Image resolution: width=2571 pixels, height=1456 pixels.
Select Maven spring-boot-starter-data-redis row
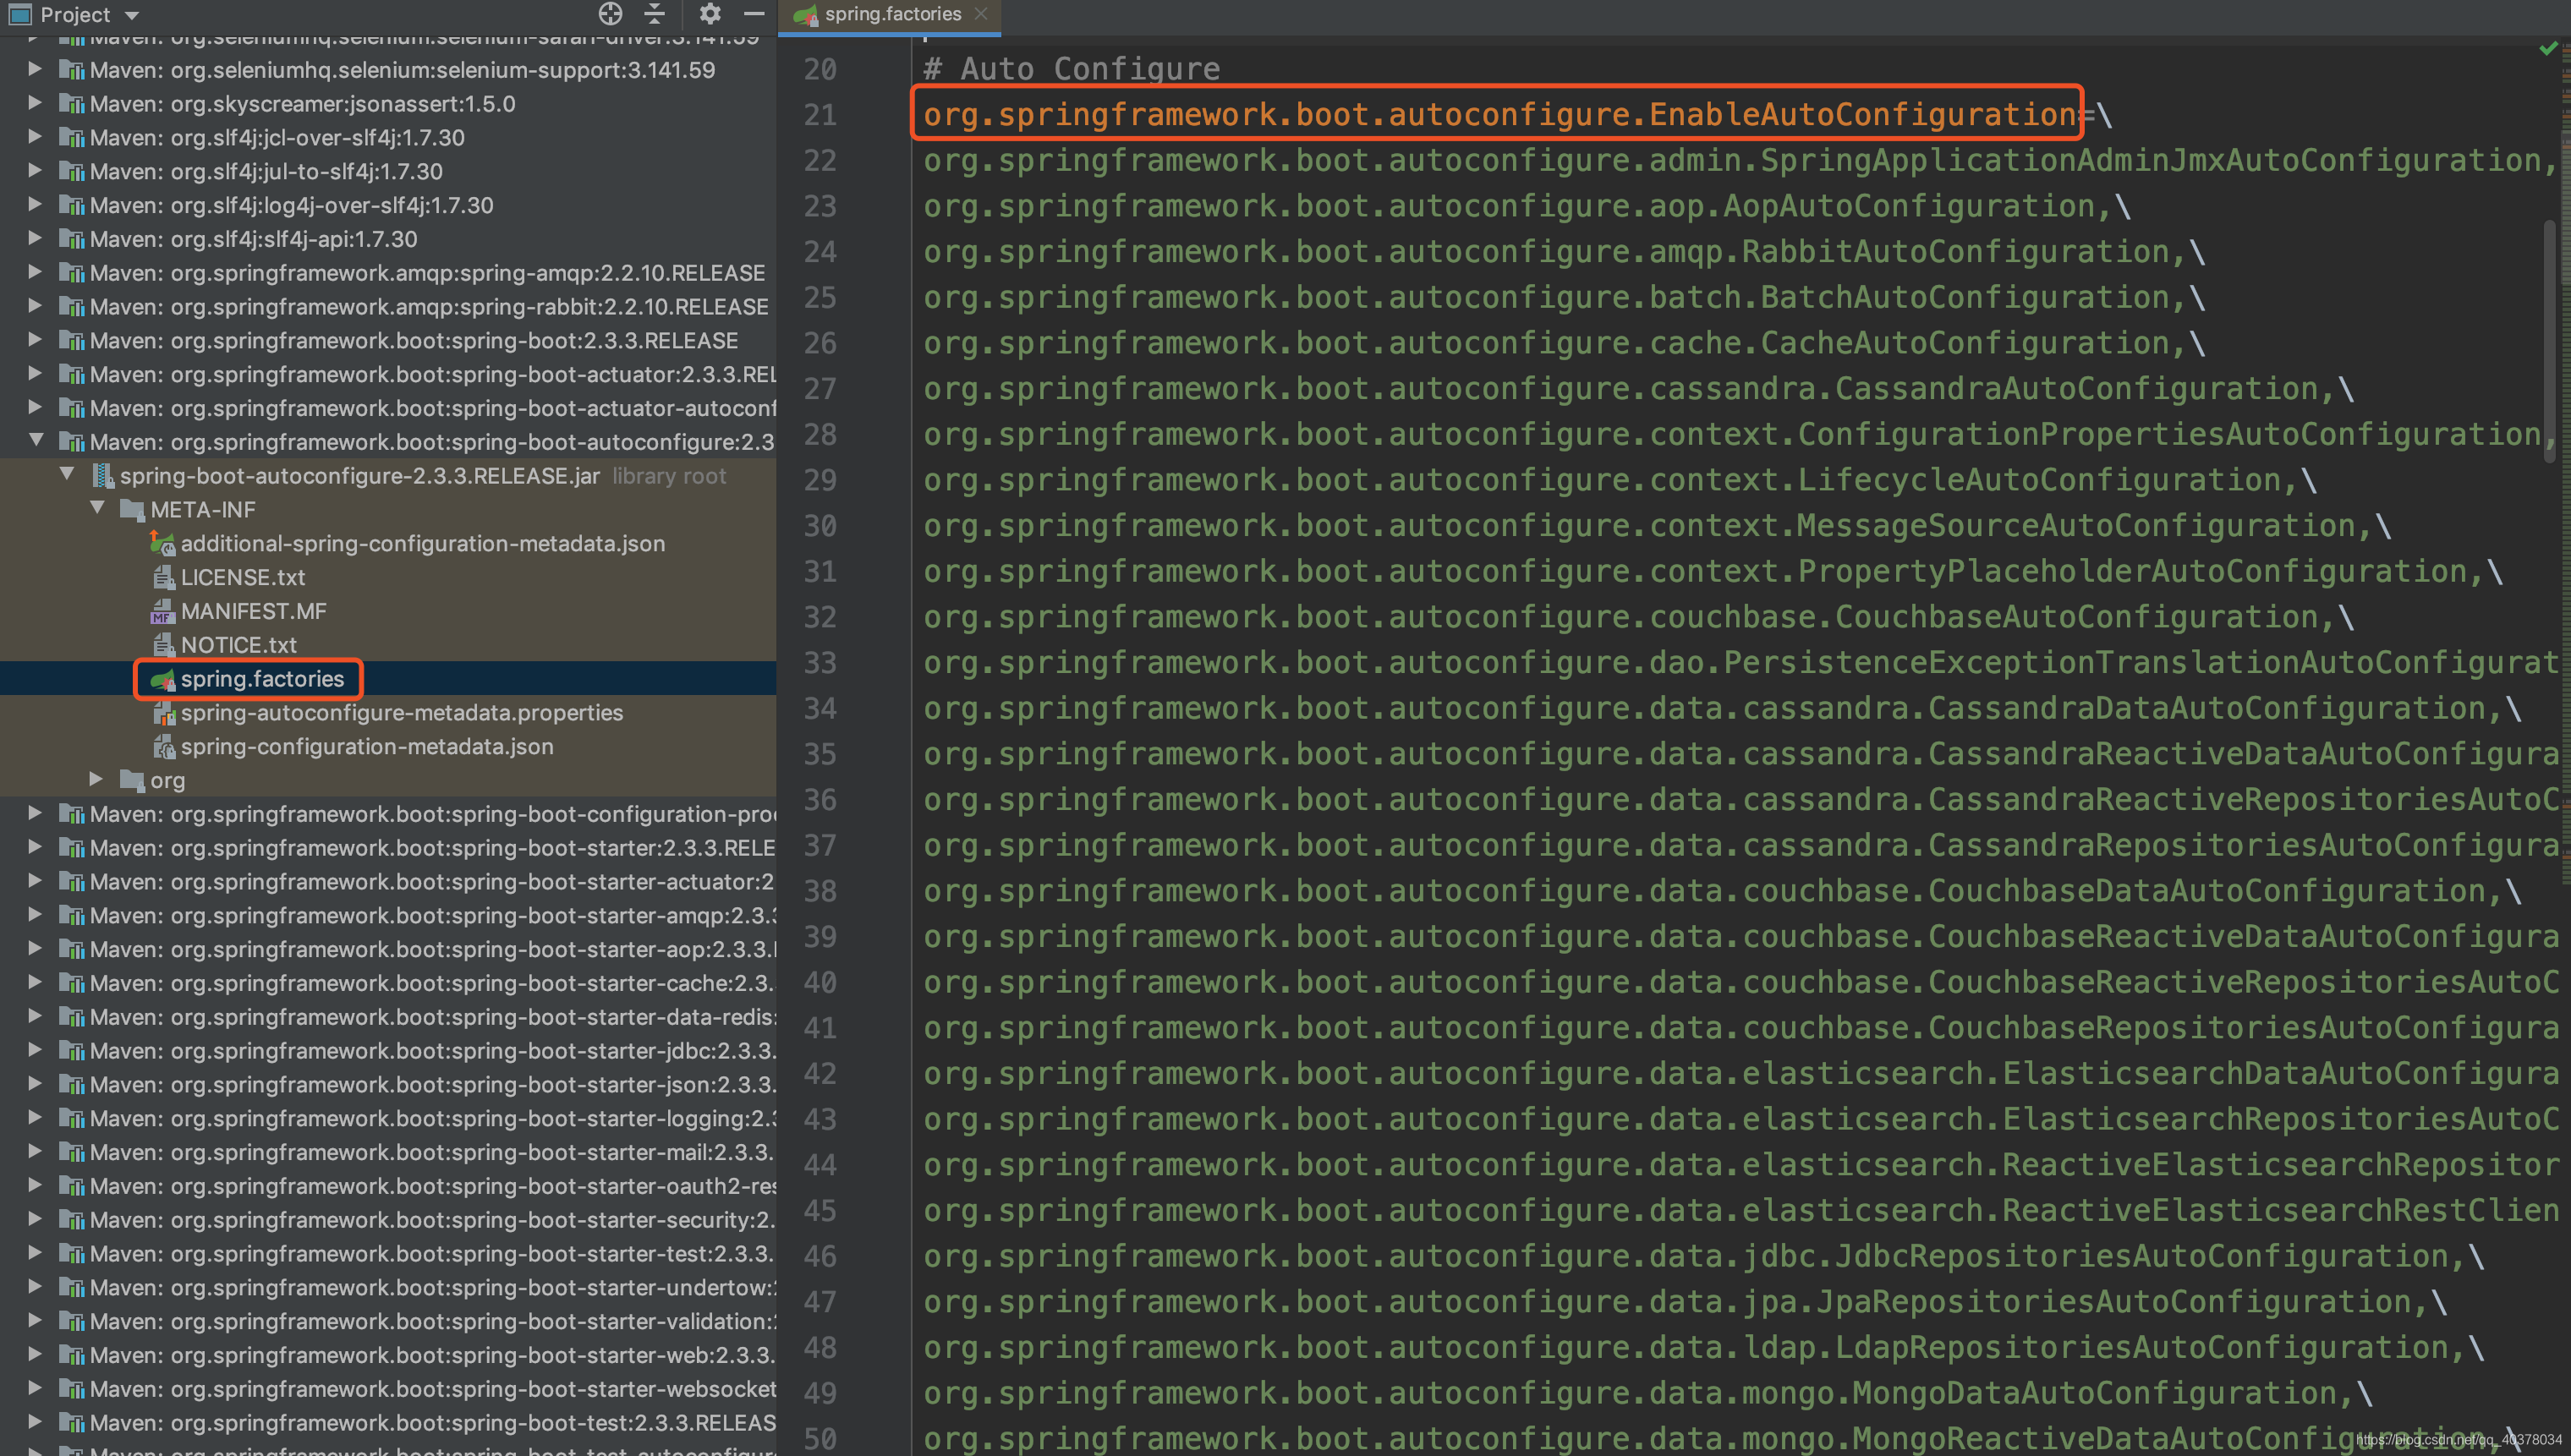coord(388,1017)
